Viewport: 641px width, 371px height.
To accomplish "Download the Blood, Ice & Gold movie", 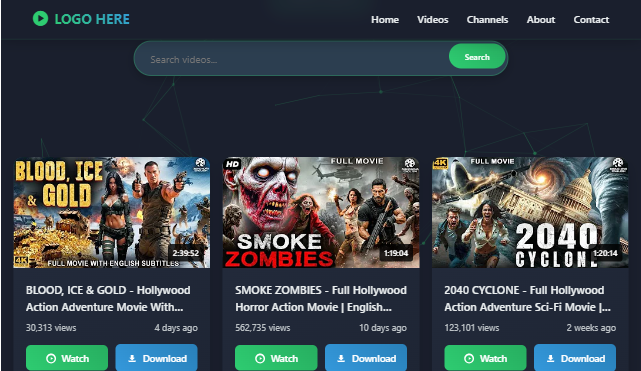I will [x=157, y=358].
